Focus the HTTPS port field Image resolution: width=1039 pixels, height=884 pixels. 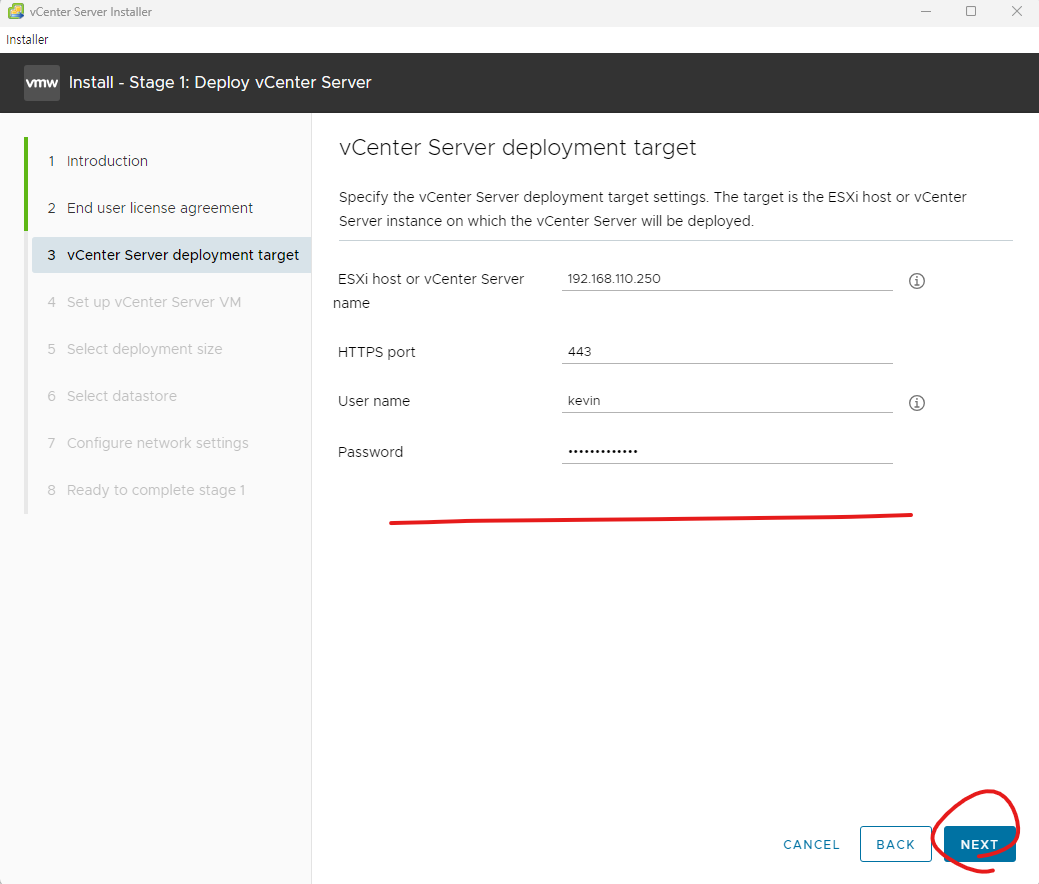pos(727,352)
